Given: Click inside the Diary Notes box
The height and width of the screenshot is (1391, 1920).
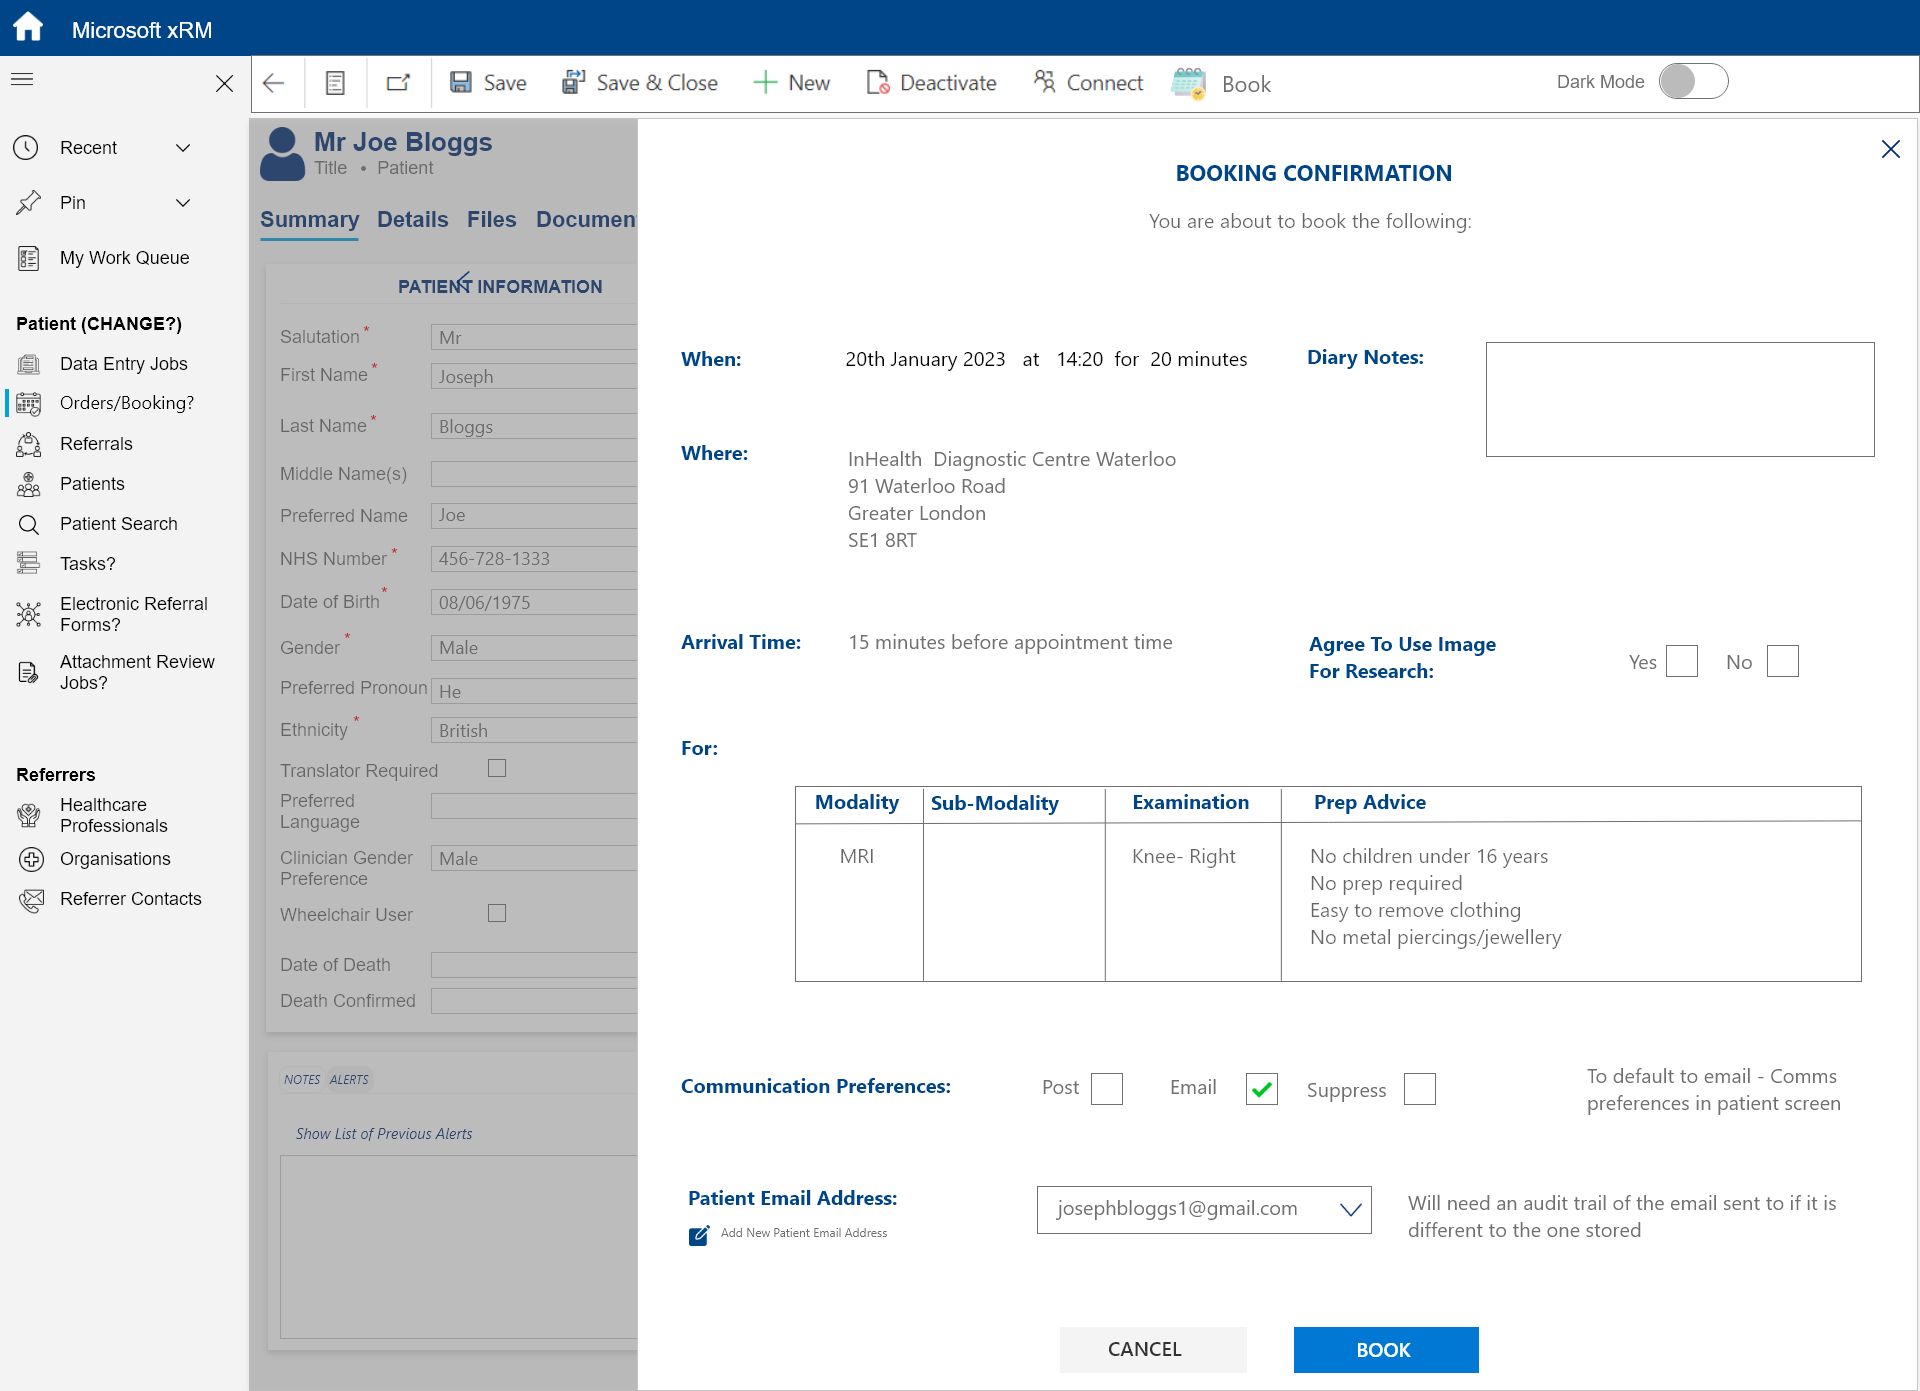Looking at the screenshot, I should [1679, 399].
